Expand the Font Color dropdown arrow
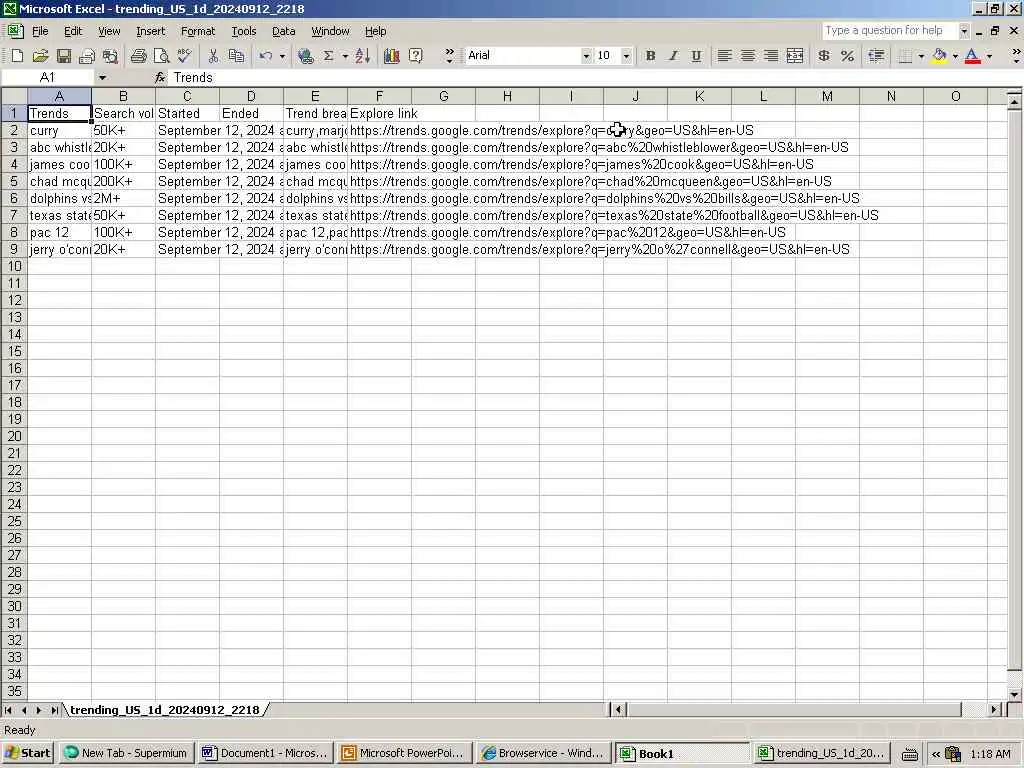The width and height of the screenshot is (1024, 768). (x=989, y=56)
